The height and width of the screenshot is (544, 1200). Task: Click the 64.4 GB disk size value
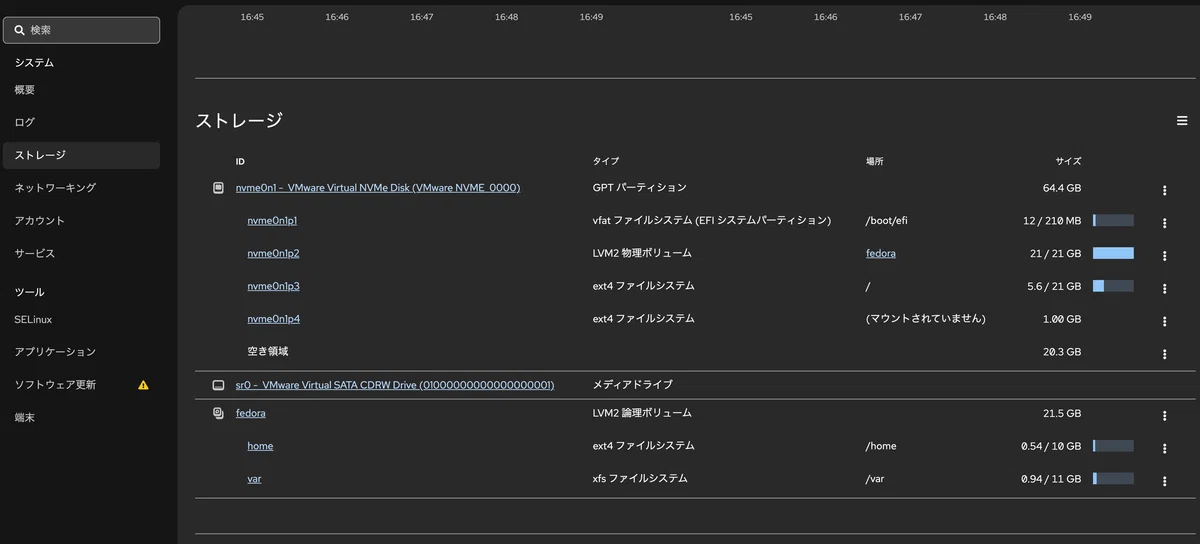tap(1061, 188)
